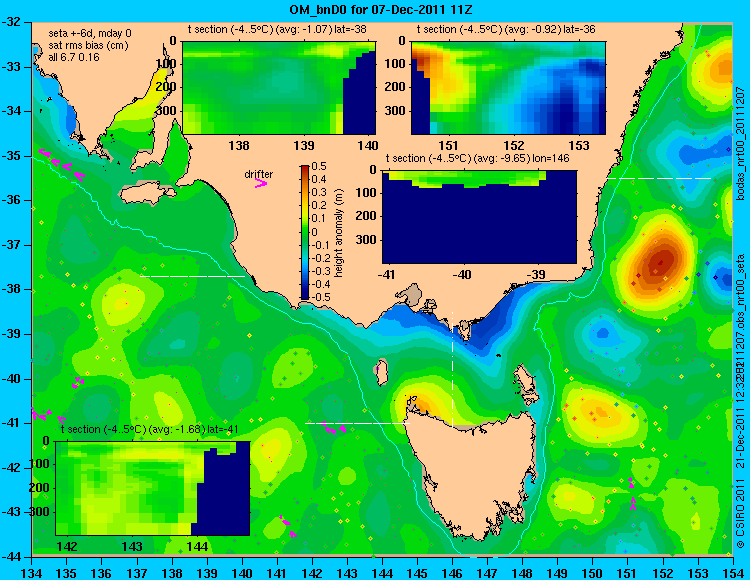Click the 300 depth tick on lat=-36 inset
This screenshot has height=580, width=750.
coord(397,111)
